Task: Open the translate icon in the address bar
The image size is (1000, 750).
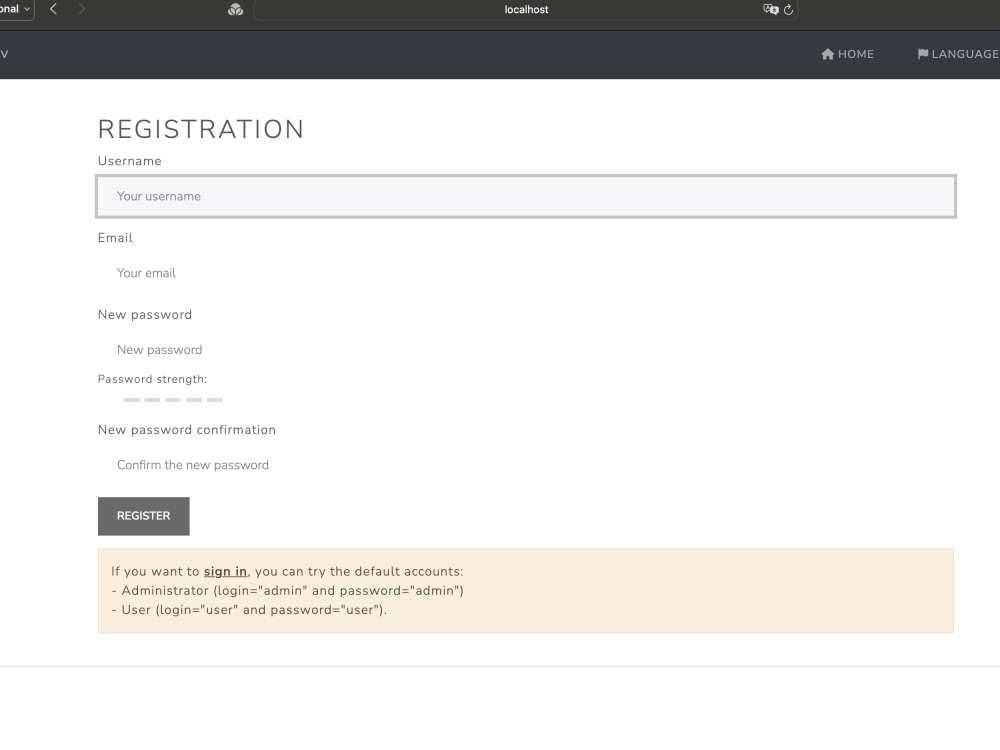Action: pos(771,9)
